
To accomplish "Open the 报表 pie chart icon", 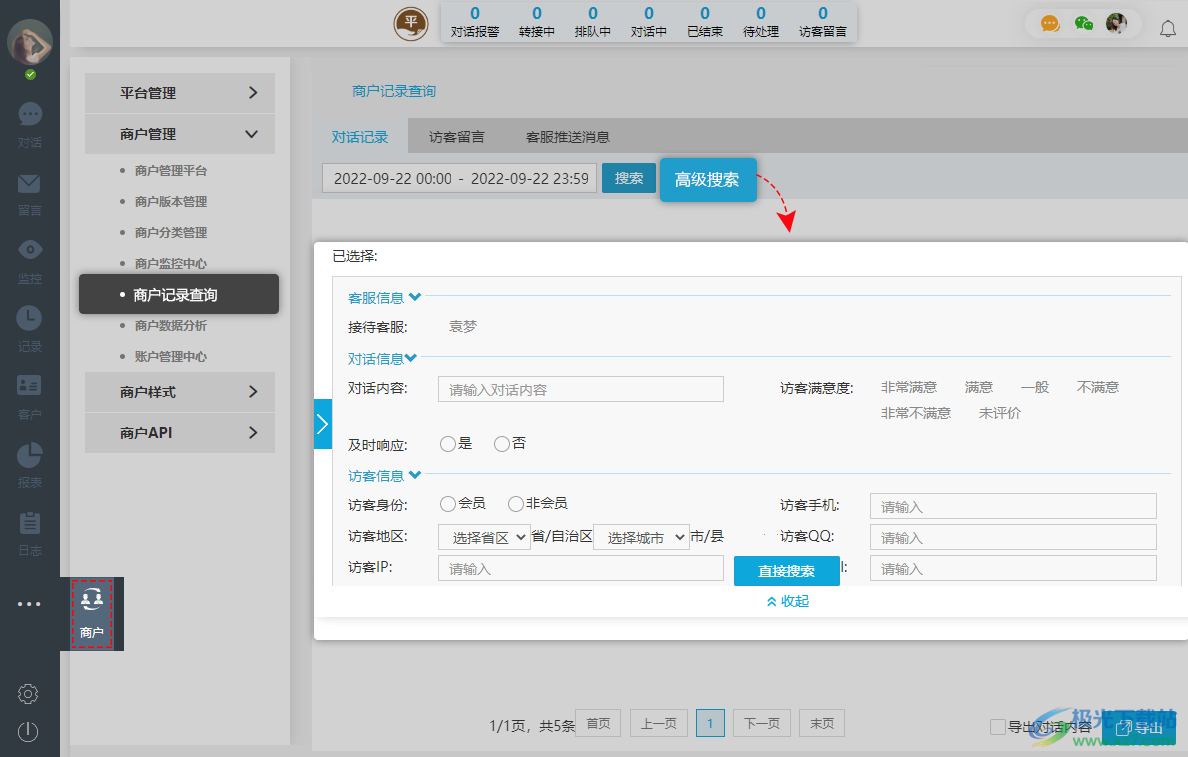I will pyautogui.click(x=29, y=455).
